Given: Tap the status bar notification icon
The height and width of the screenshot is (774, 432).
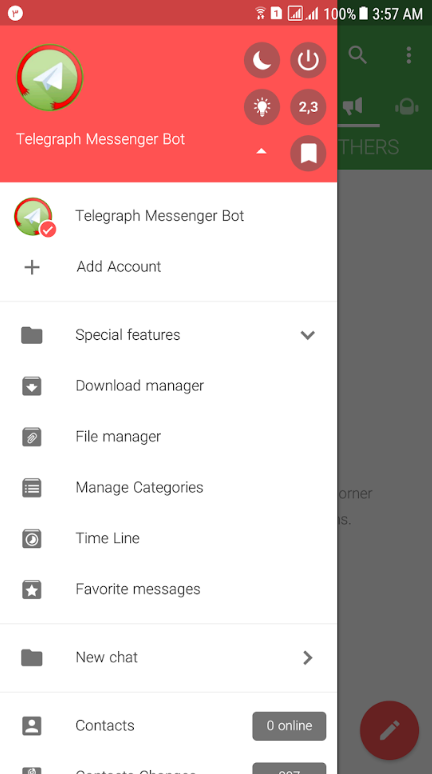Looking at the screenshot, I should click(x=15, y=13).
